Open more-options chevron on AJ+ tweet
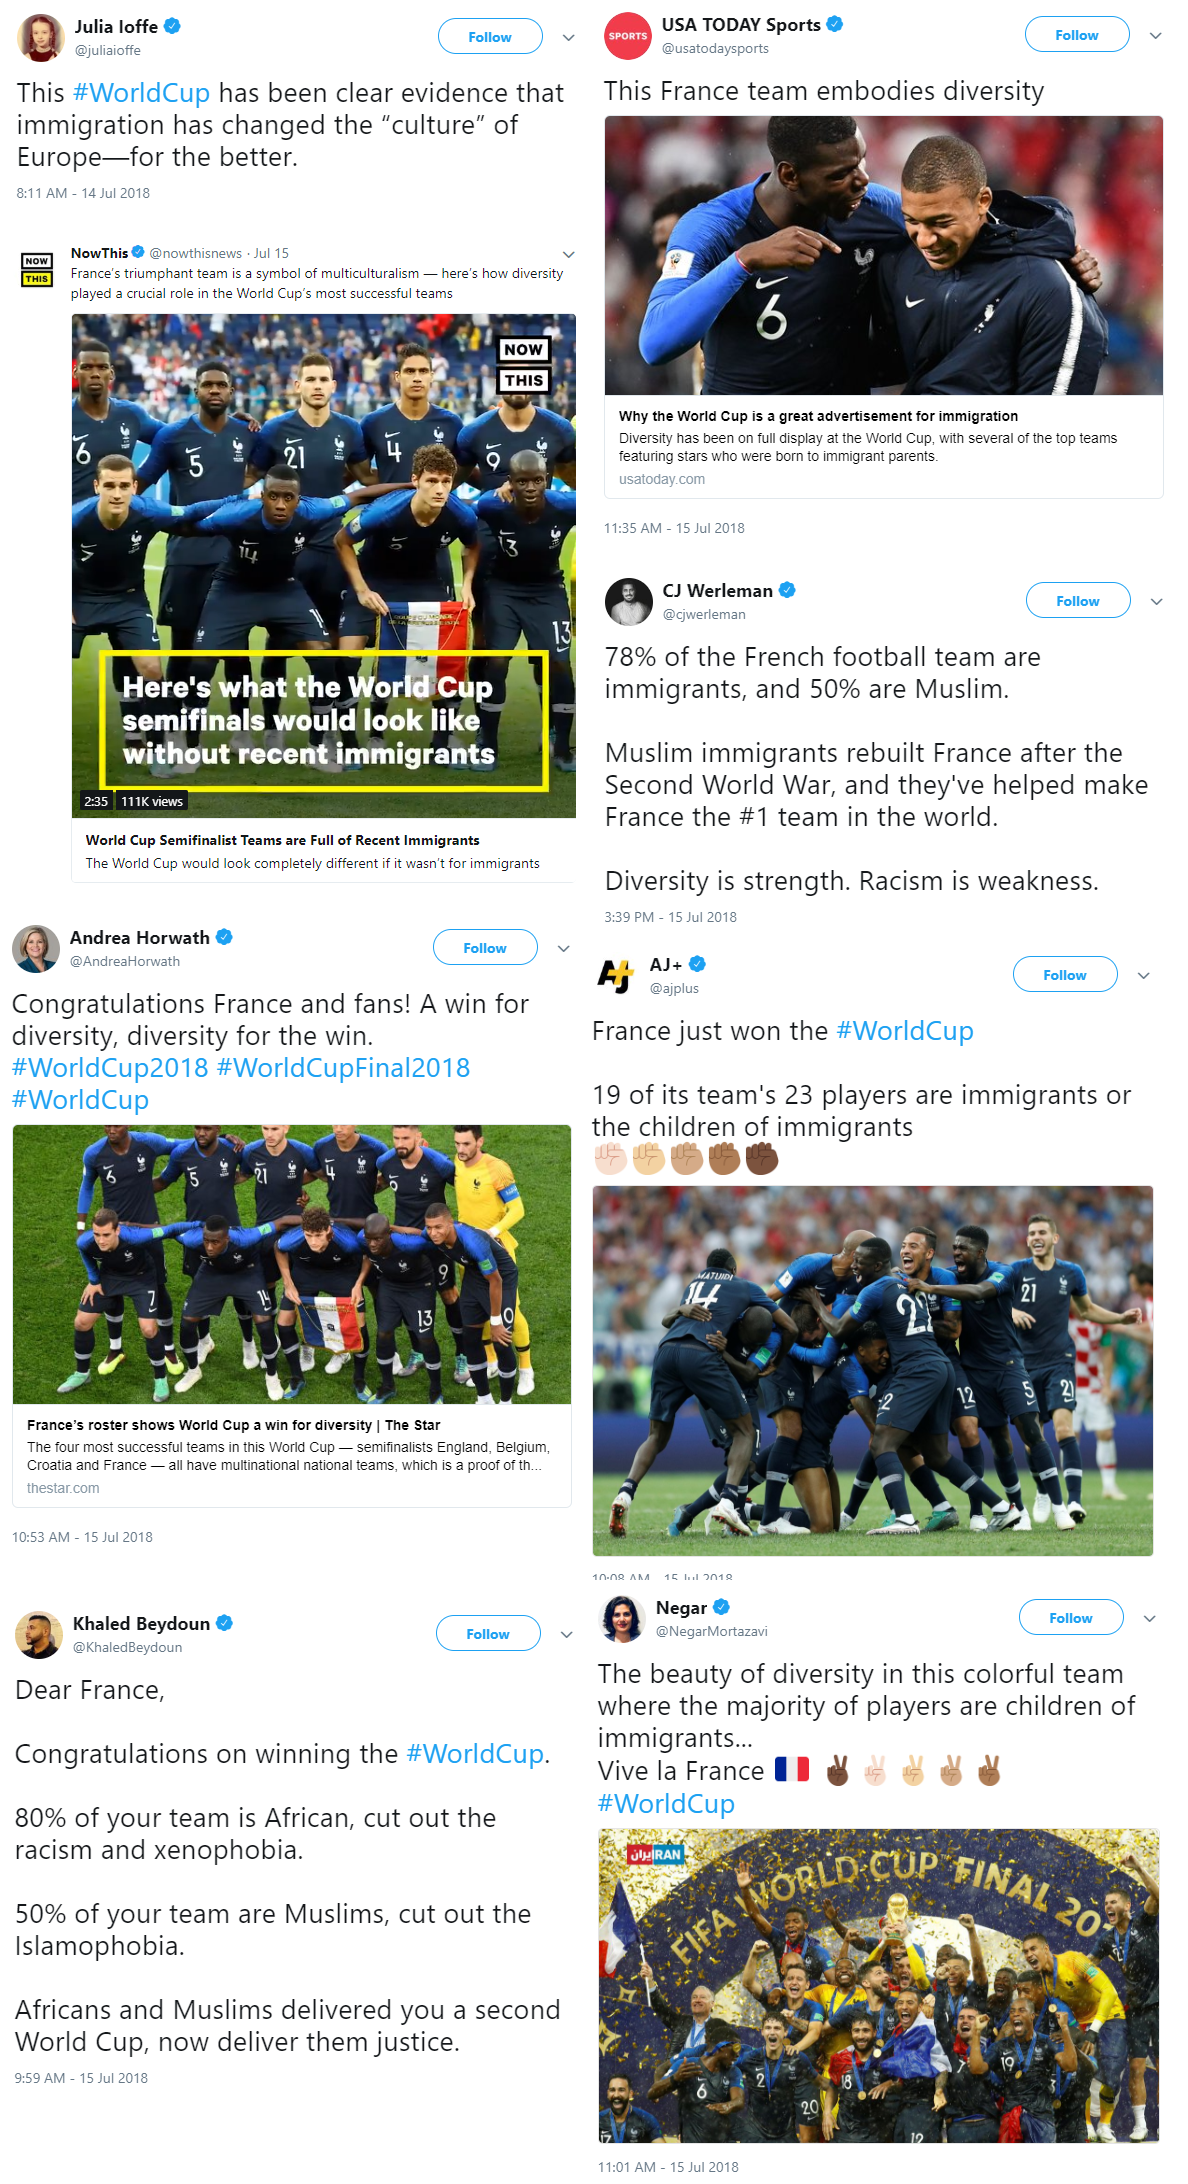This screenshot has width=1188, height=2184. [1144, 975]
